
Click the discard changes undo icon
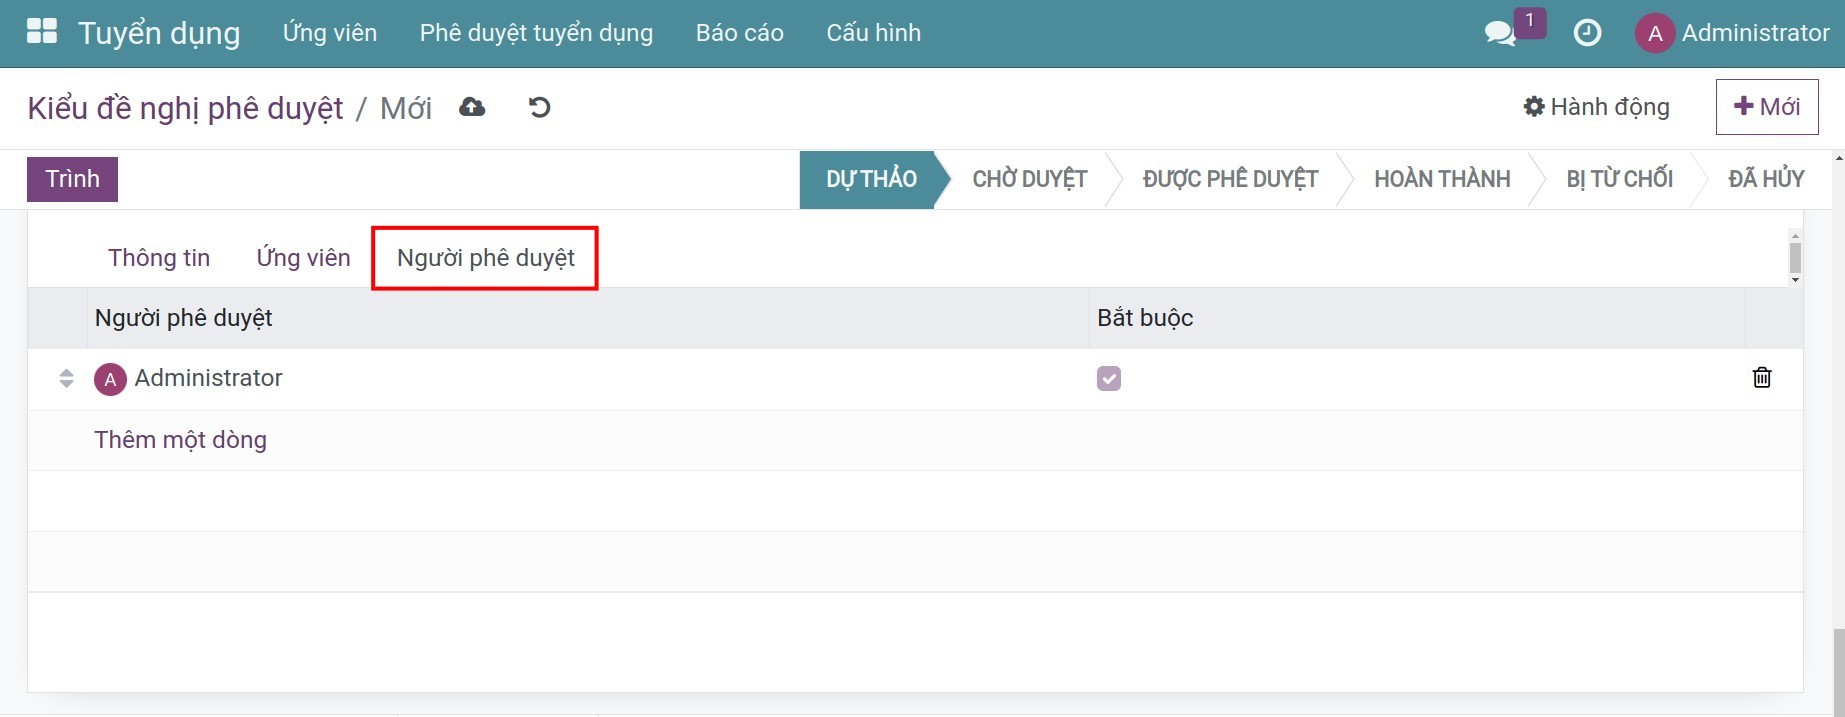pos(539,107)
